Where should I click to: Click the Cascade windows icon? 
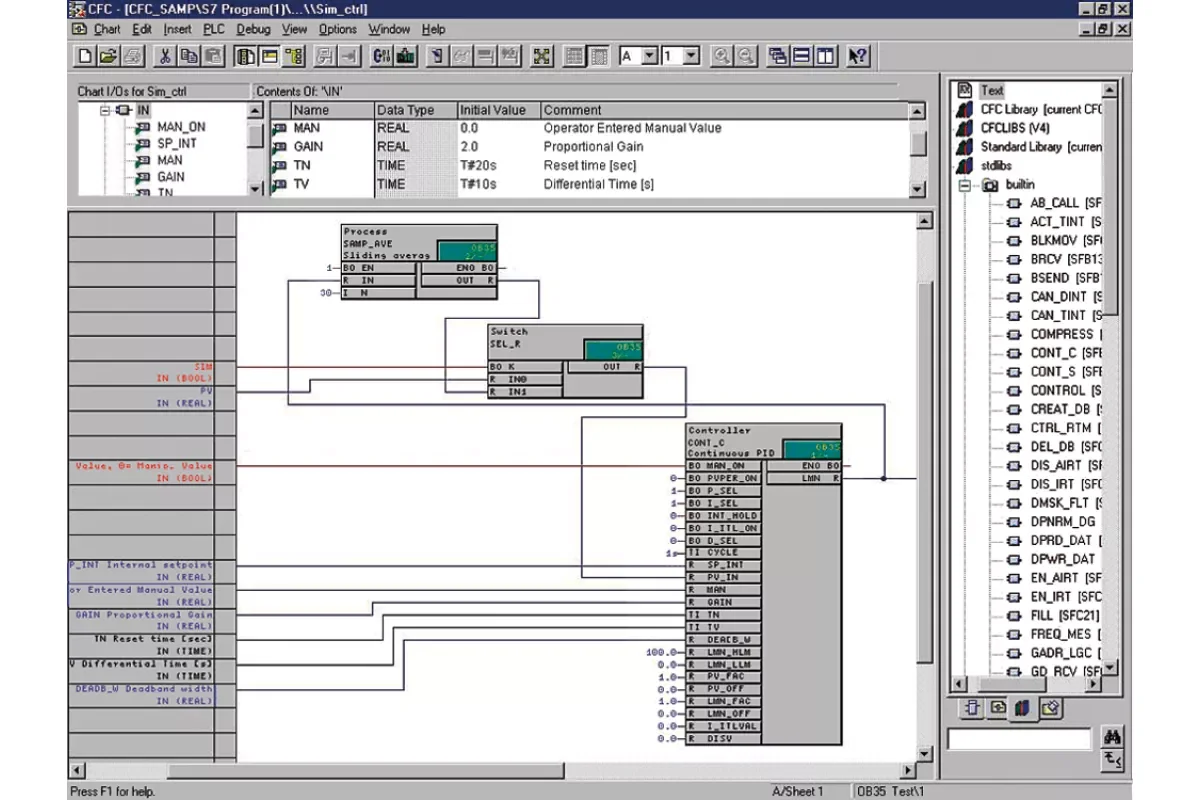778,57
